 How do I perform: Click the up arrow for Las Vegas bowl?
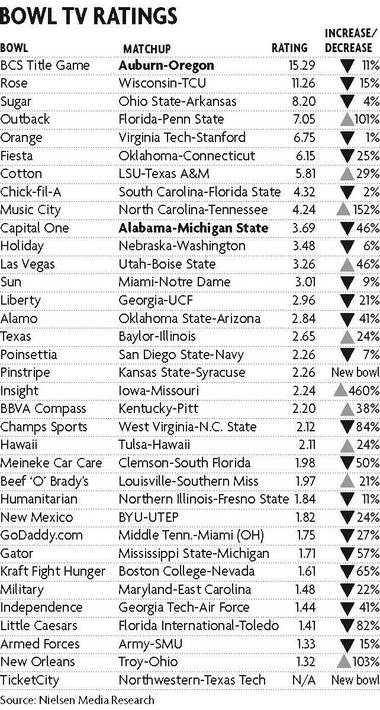coord(347,264)
